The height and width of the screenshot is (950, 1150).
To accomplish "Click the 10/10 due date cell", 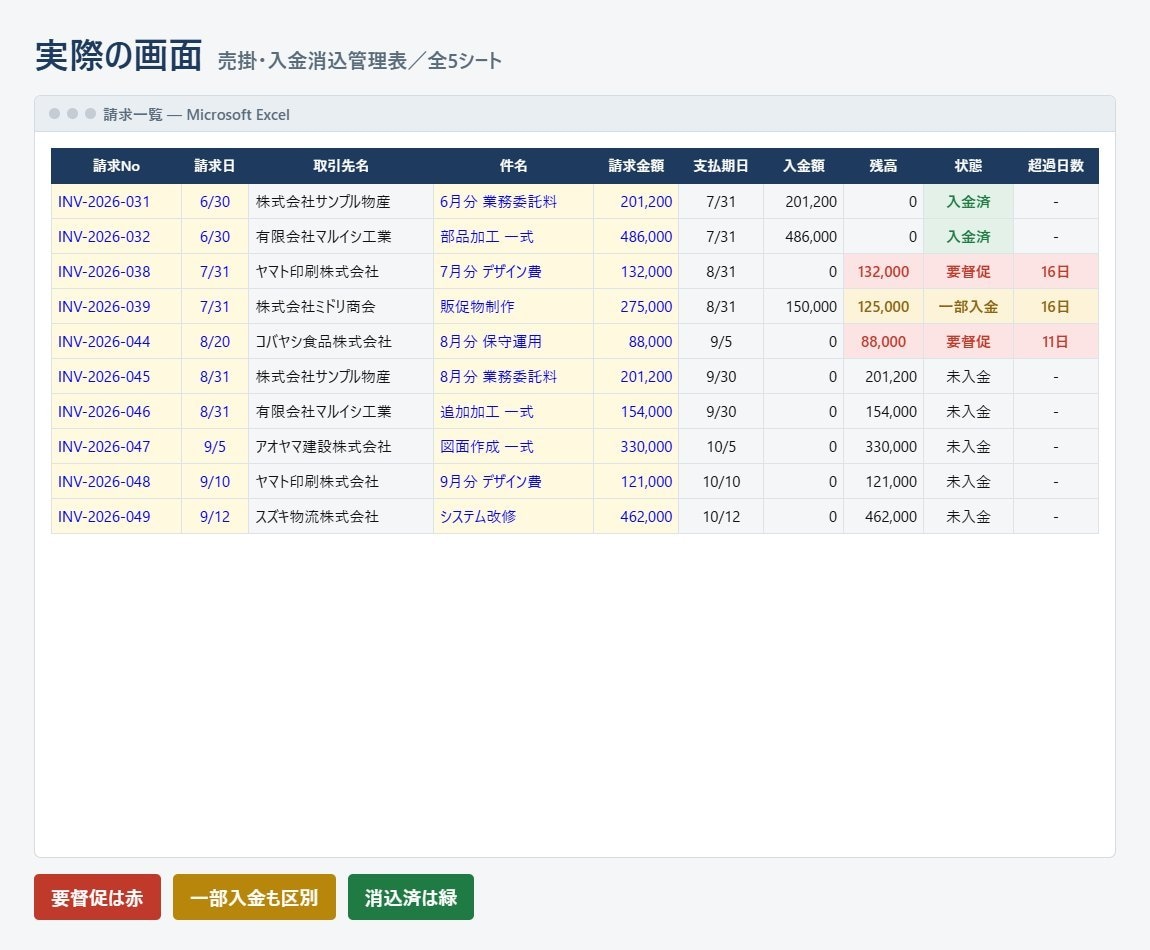I will (721, 481).
